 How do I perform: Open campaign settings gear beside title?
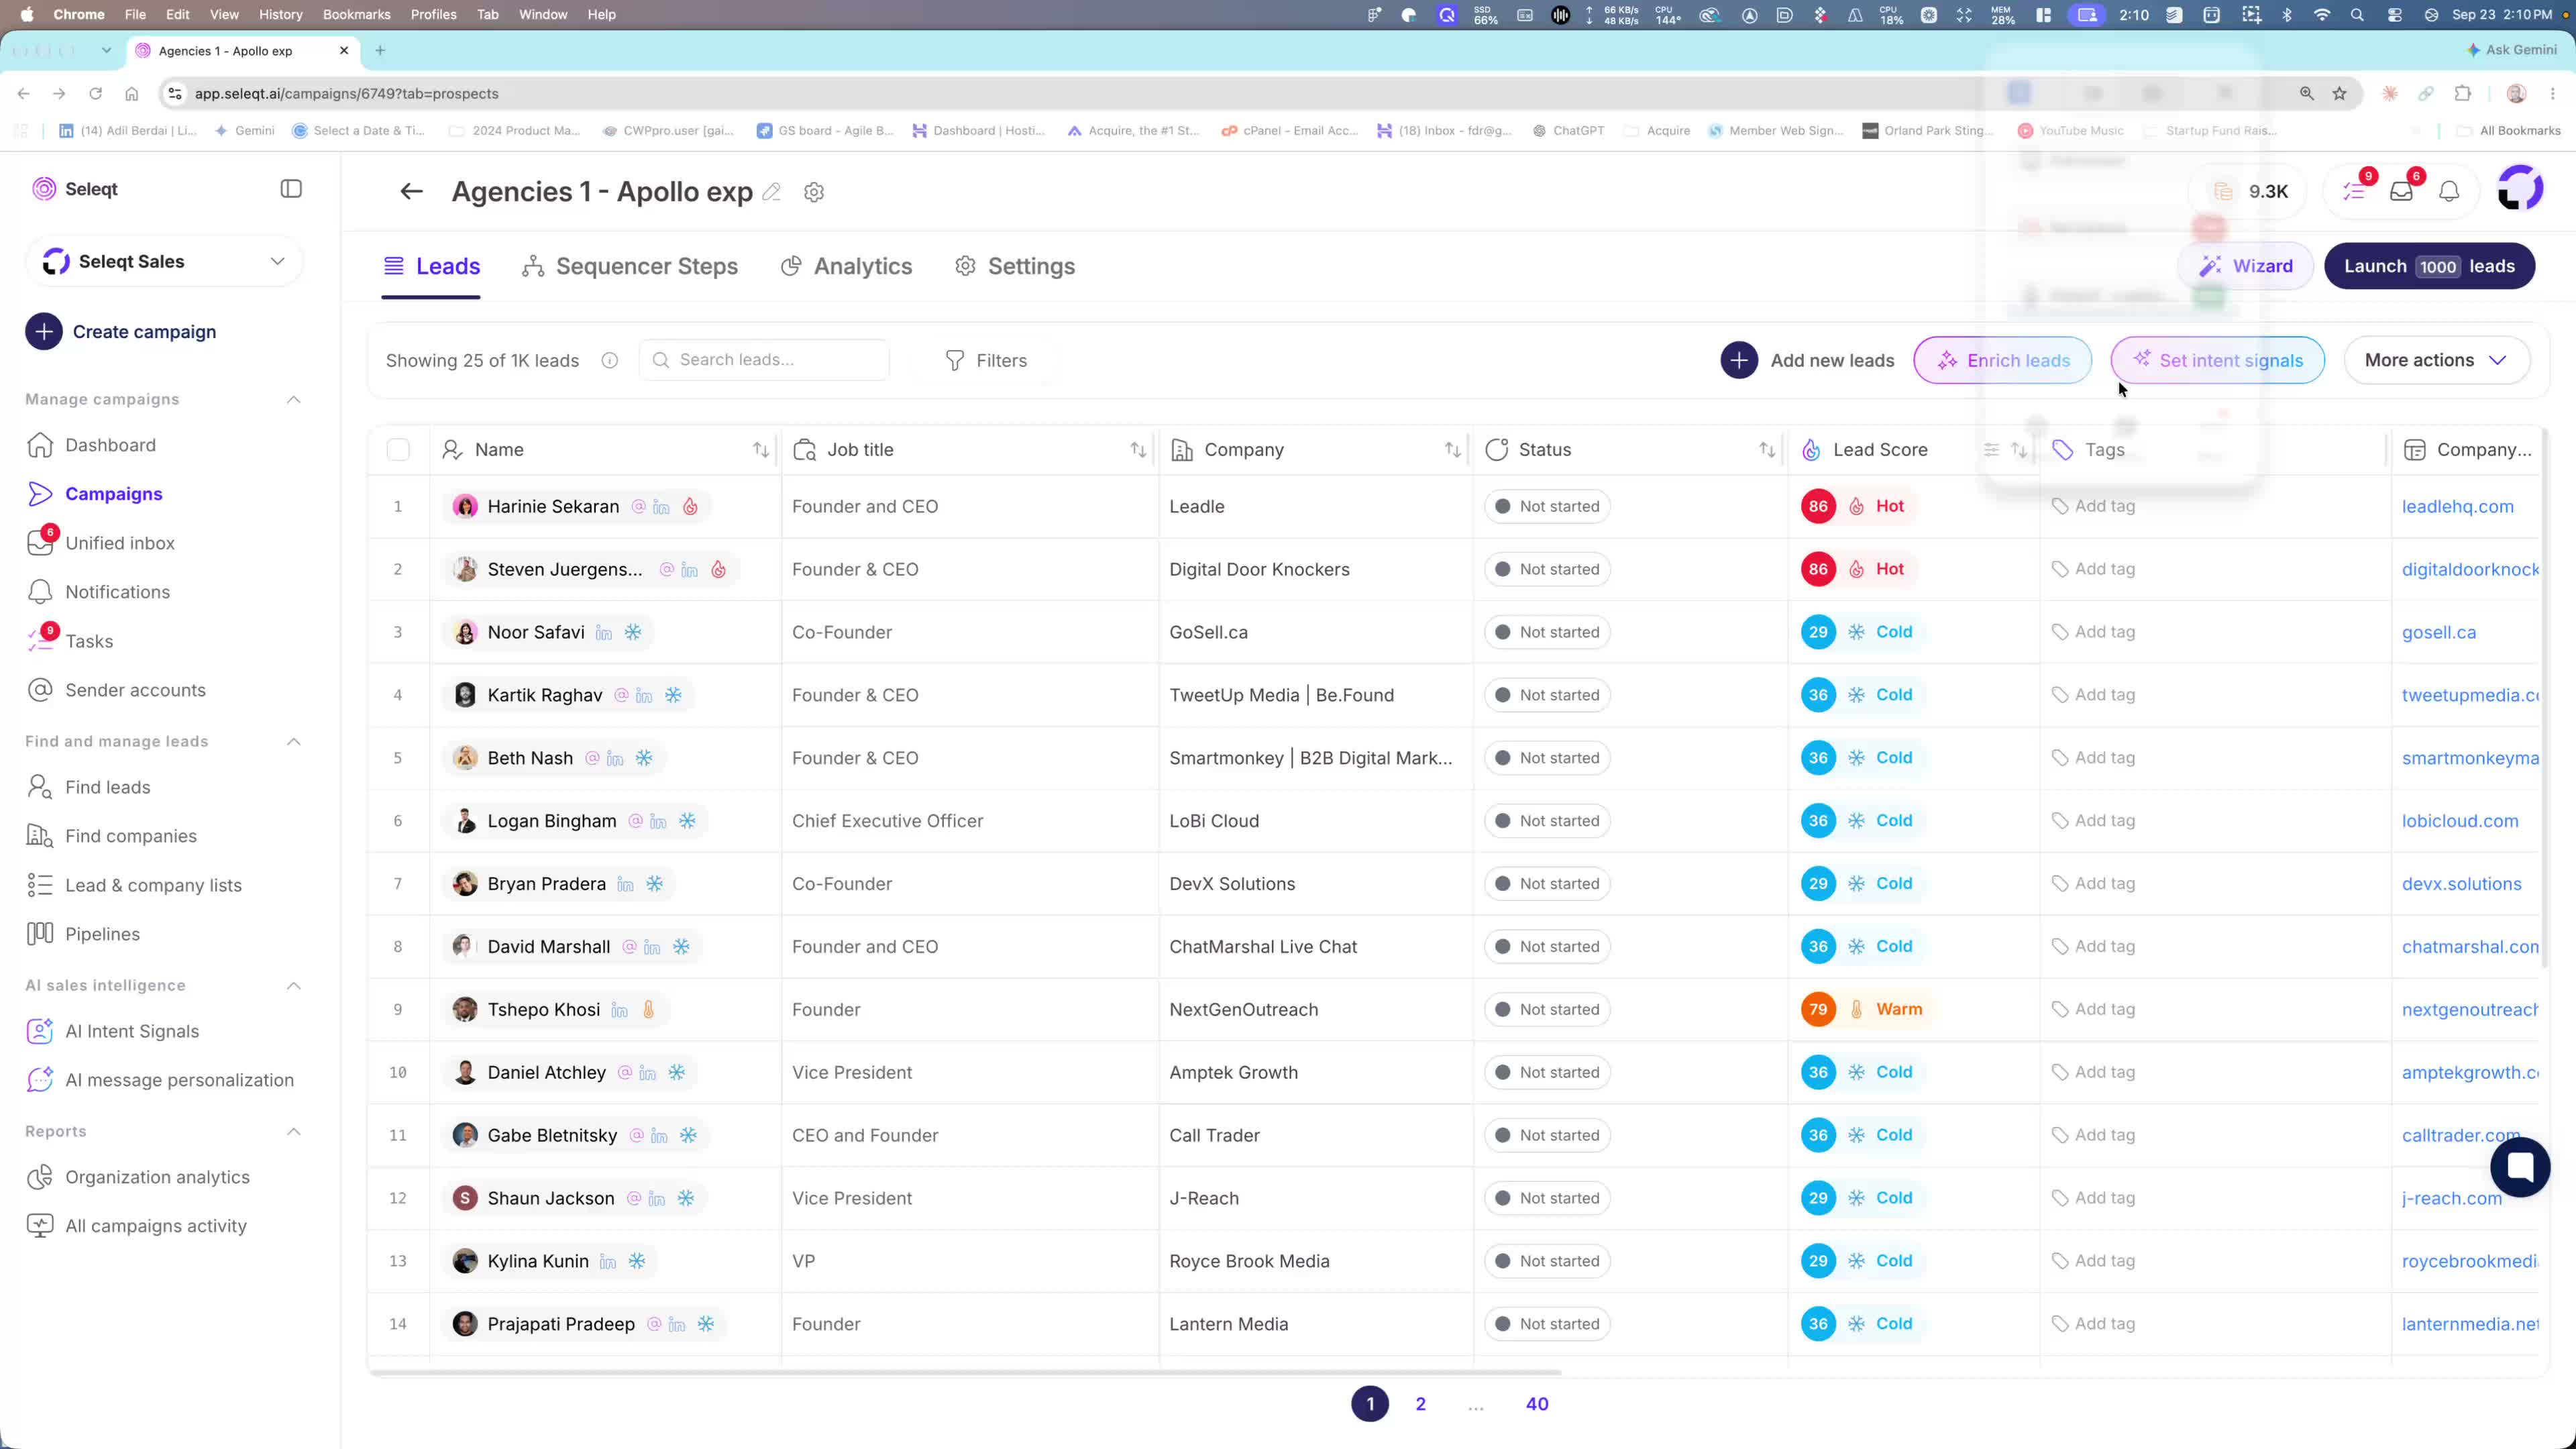[x=814, y=192]
